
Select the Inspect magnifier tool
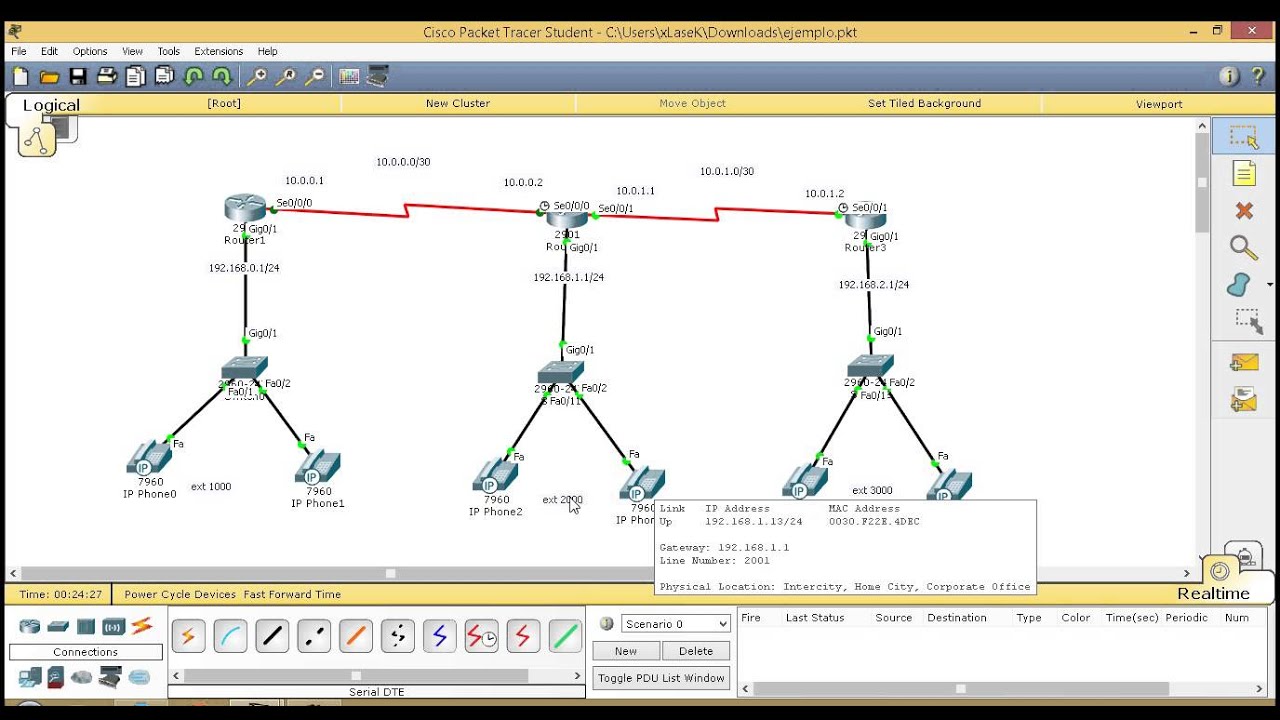click(x=1244, y=248)
